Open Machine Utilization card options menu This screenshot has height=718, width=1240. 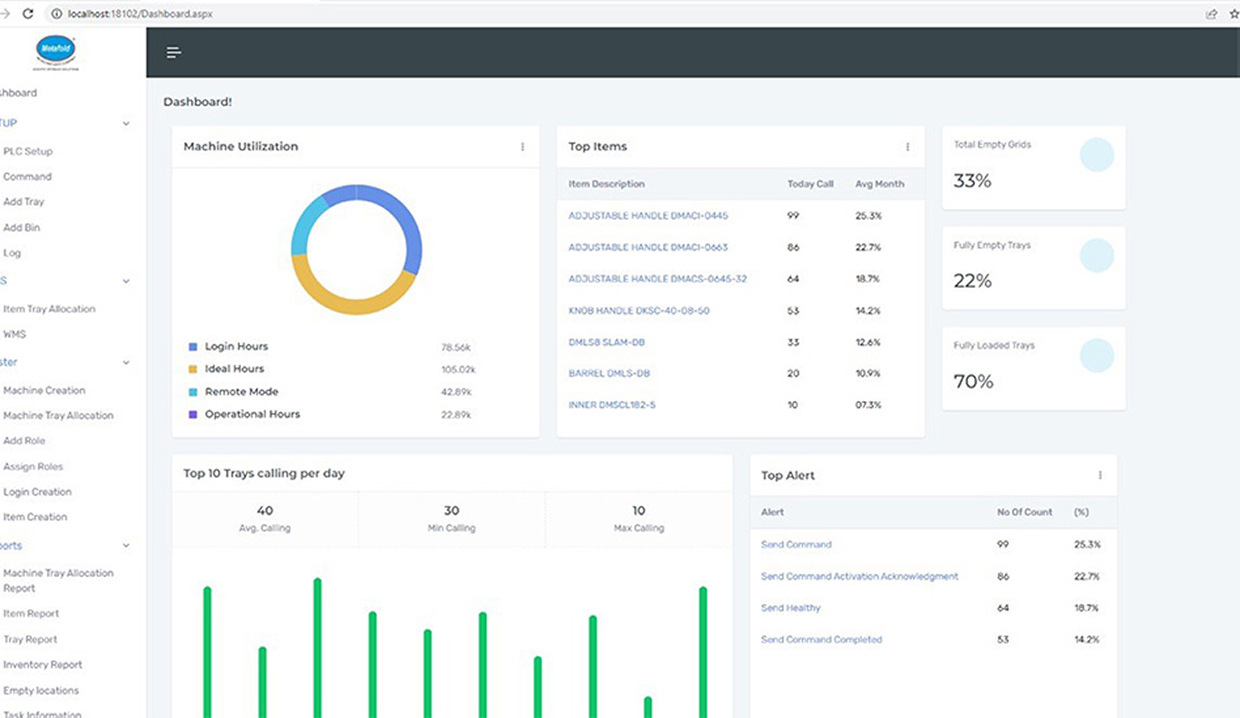(522, 147)
